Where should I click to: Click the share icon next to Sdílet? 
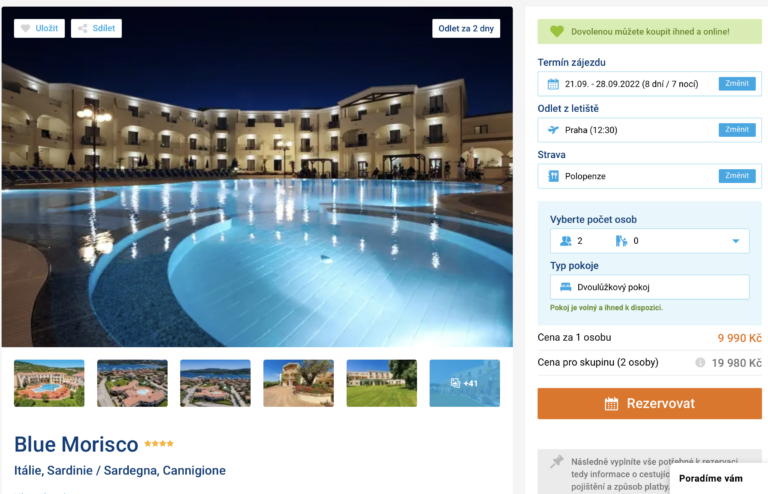83,28
